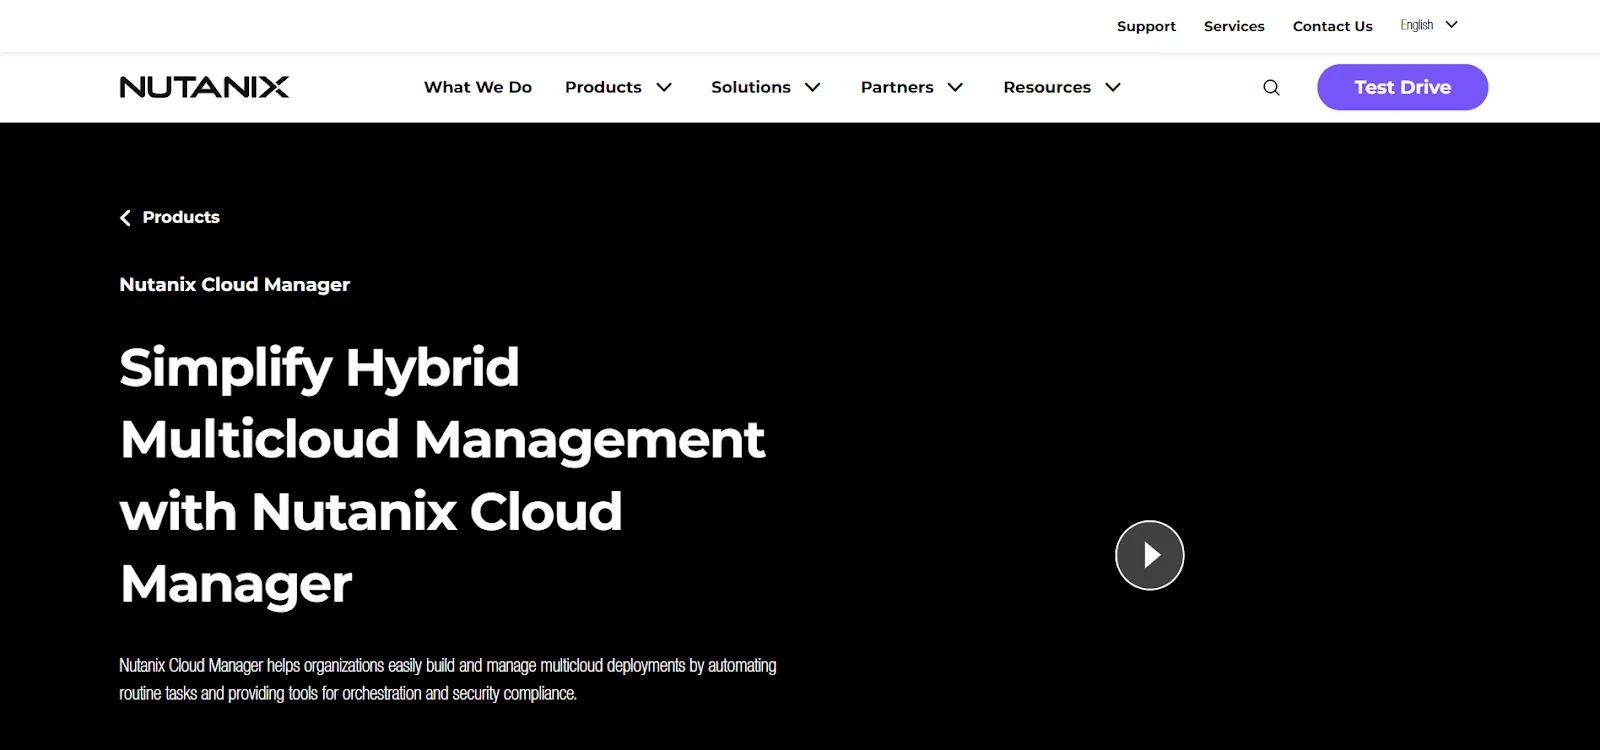This screenshot has width=1600, height=750.
Task: Select Partners in the main navigation
Action: [897, 87]
